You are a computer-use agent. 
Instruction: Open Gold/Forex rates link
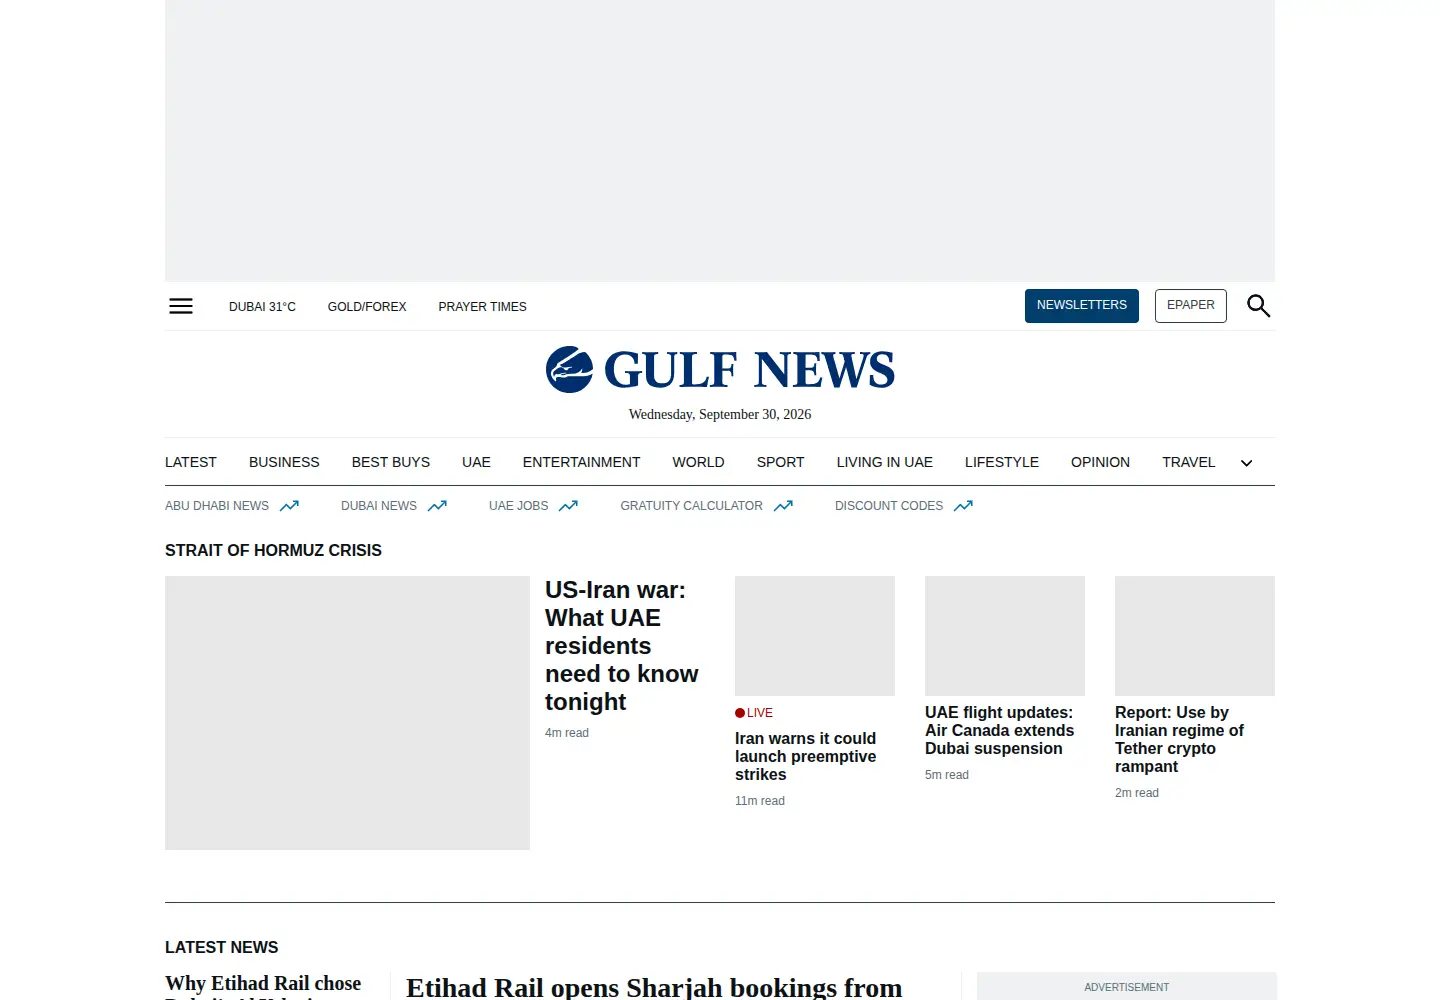click(x=367, y=307)
